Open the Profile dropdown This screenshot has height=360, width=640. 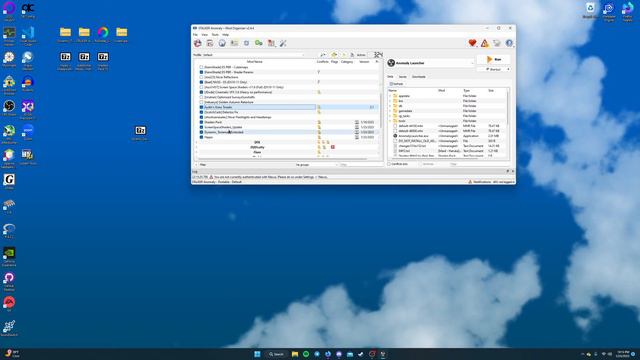(x=254, y=55)
